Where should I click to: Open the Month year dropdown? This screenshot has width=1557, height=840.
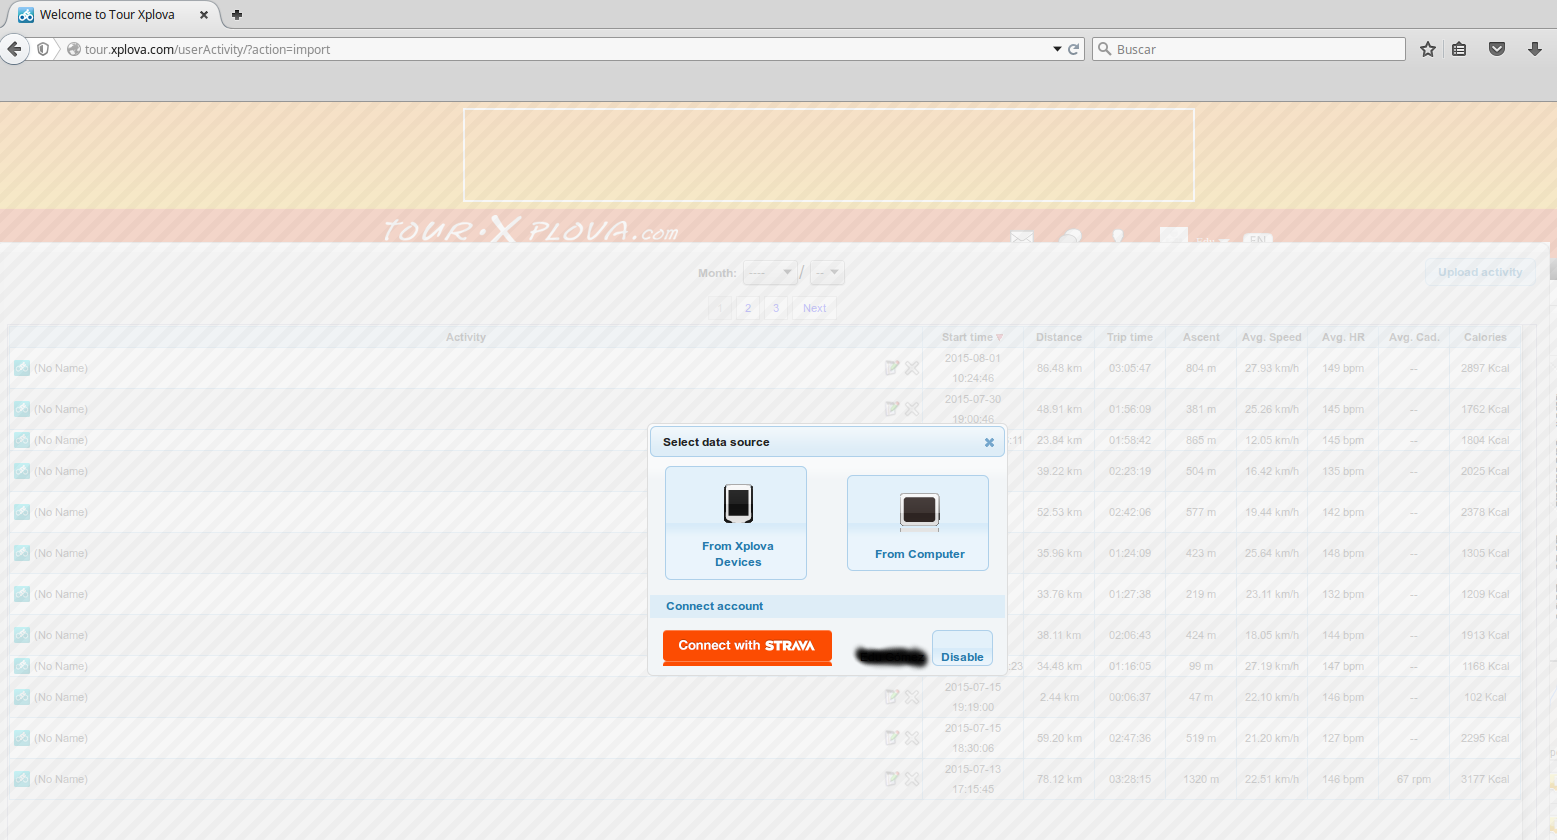(770, 272)
